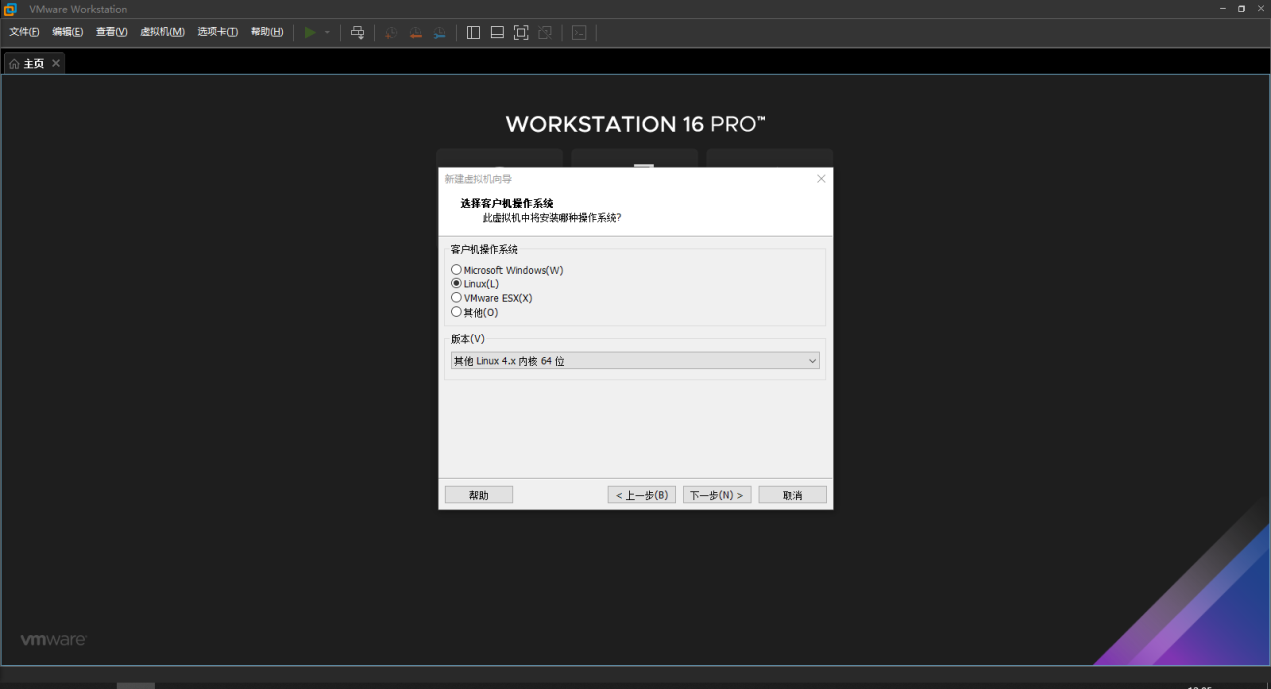The width and height of the screenshot is (1271, 689).
Task: Click the 新建虚拟机向导 dialog title
Action: click(x=478, y=179)
